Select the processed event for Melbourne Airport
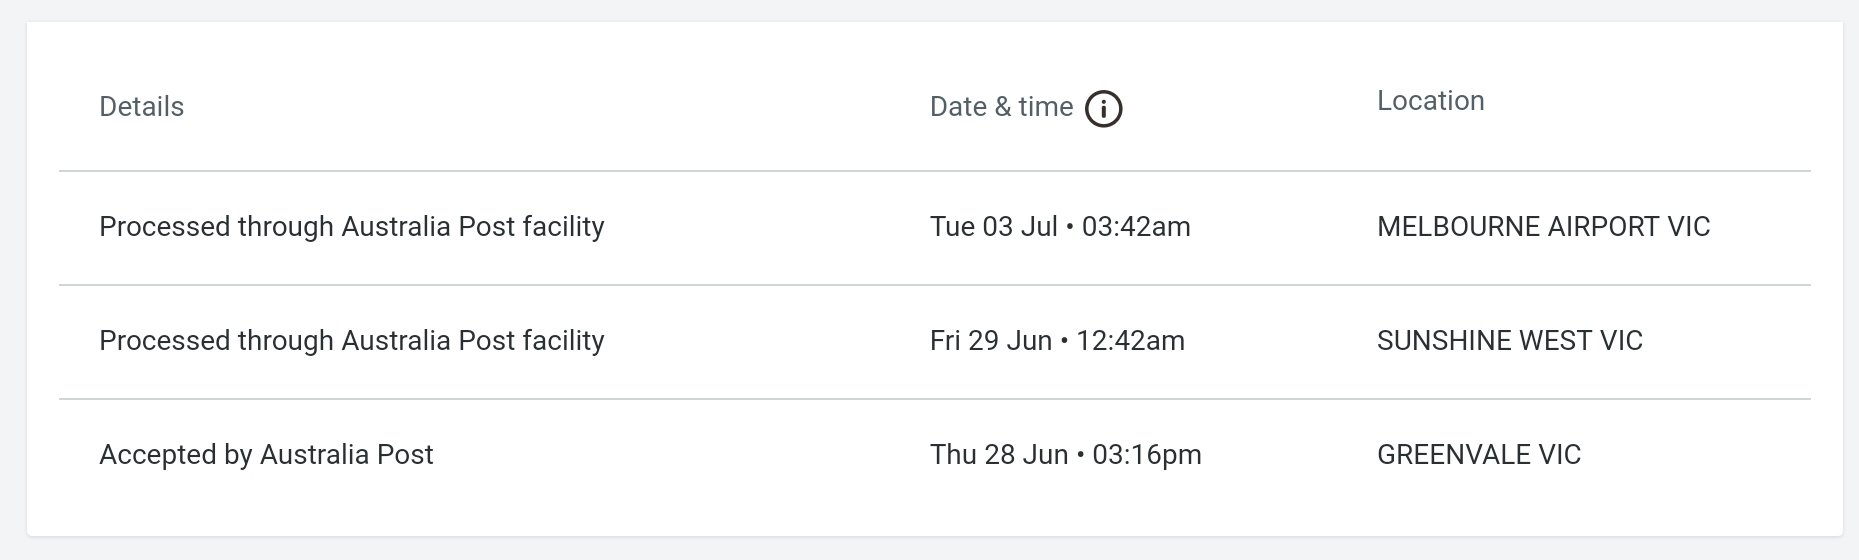Viewport: 1859px width, 560px height. (352, 227)
